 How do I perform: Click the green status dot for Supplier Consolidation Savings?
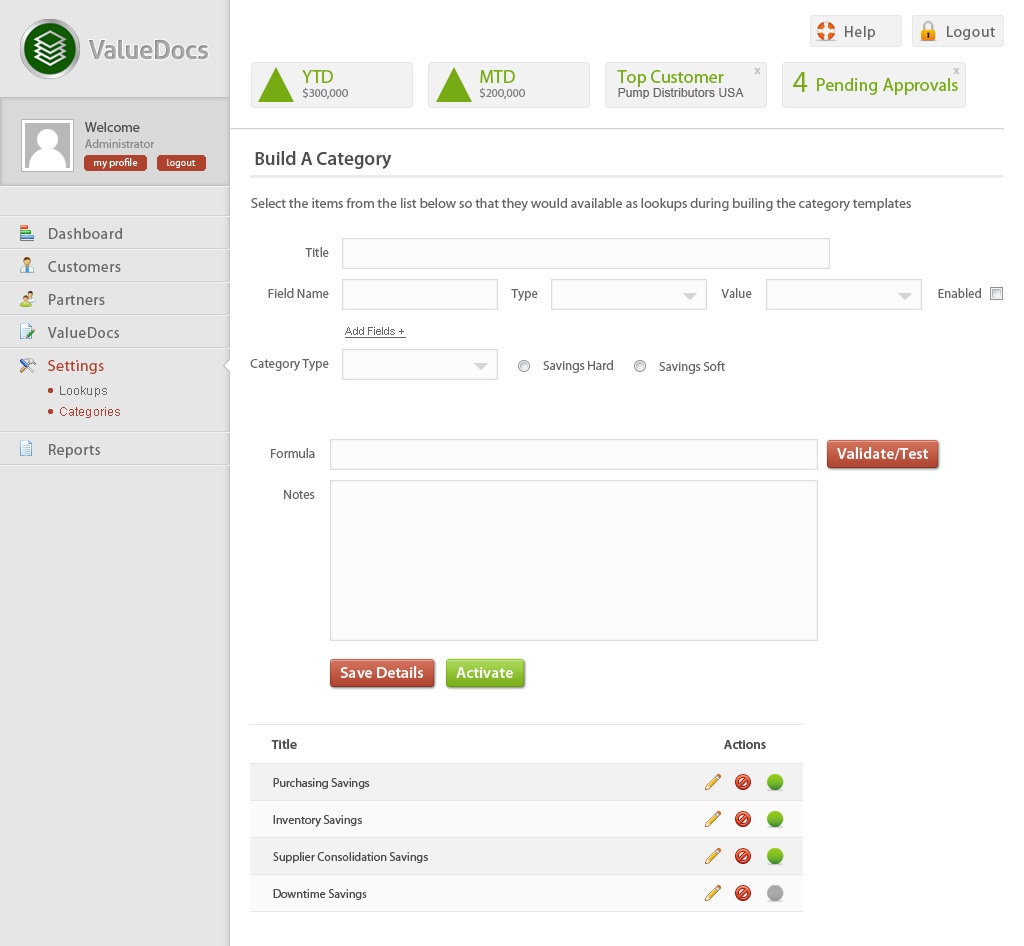click(775, 856)
